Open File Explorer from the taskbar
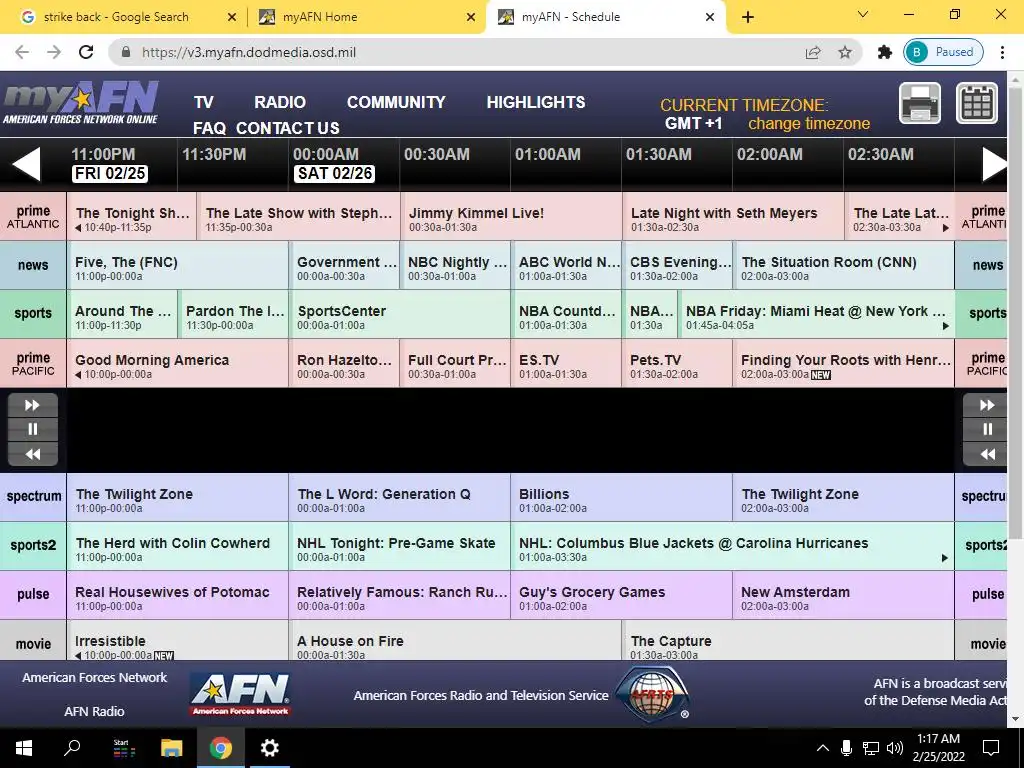 click(172, 748)
